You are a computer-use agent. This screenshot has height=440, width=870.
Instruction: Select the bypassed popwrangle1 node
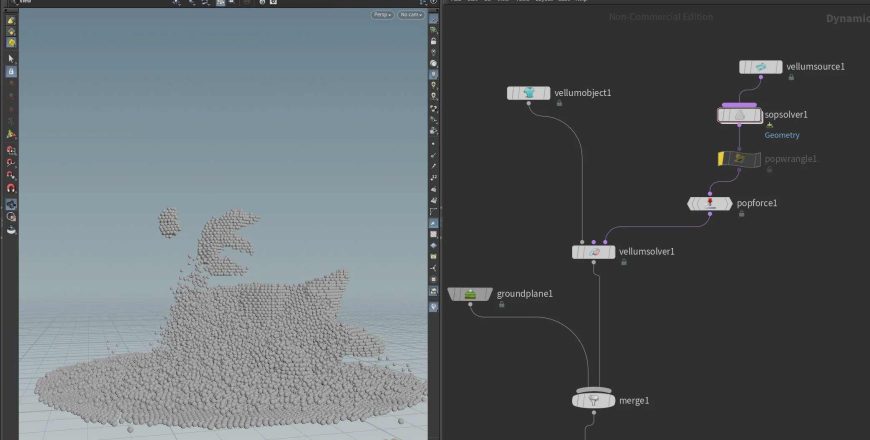tap(740, 159)
